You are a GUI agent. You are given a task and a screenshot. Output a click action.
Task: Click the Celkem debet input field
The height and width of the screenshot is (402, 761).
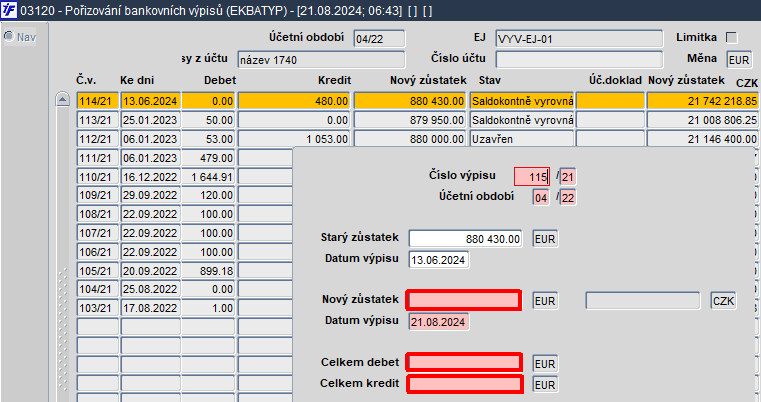464,363
